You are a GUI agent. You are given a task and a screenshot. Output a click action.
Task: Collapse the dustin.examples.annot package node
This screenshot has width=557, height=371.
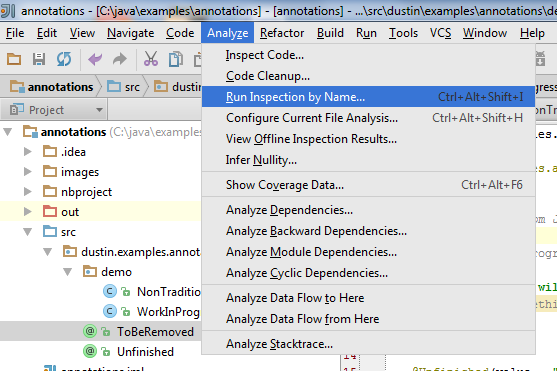48,252
